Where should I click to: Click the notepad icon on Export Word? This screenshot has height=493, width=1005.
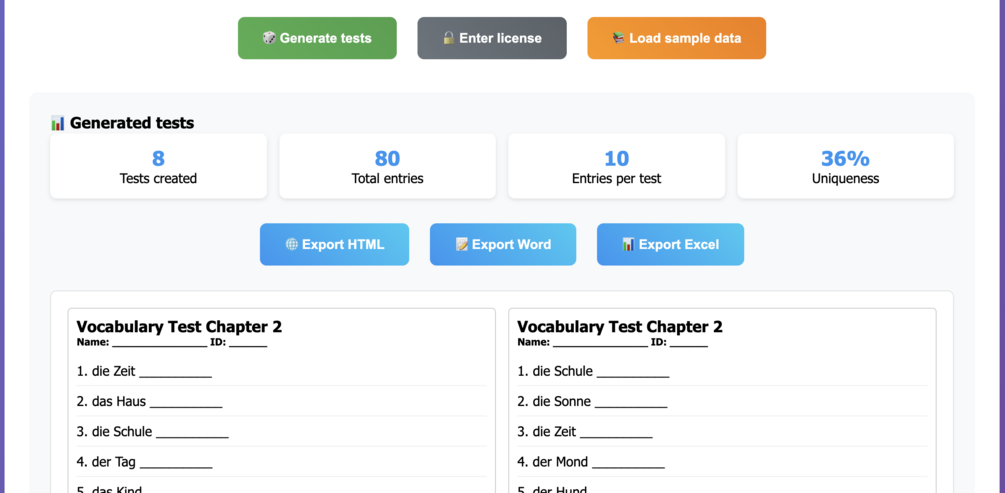pos(461,244)
